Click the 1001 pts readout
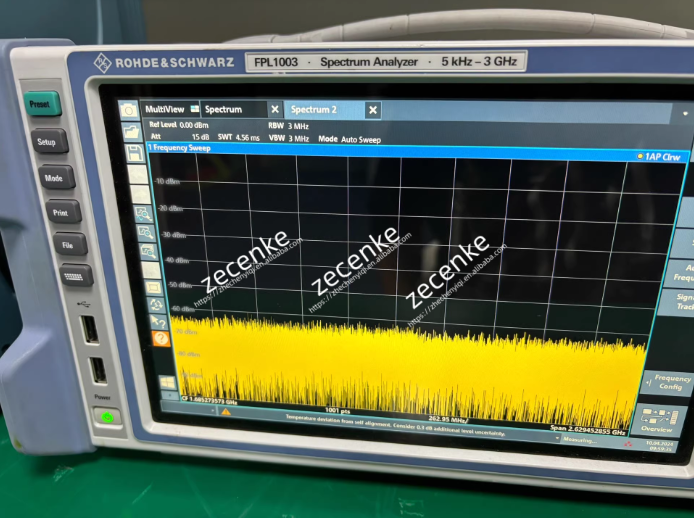694x518 pixels. pos(337,410)
